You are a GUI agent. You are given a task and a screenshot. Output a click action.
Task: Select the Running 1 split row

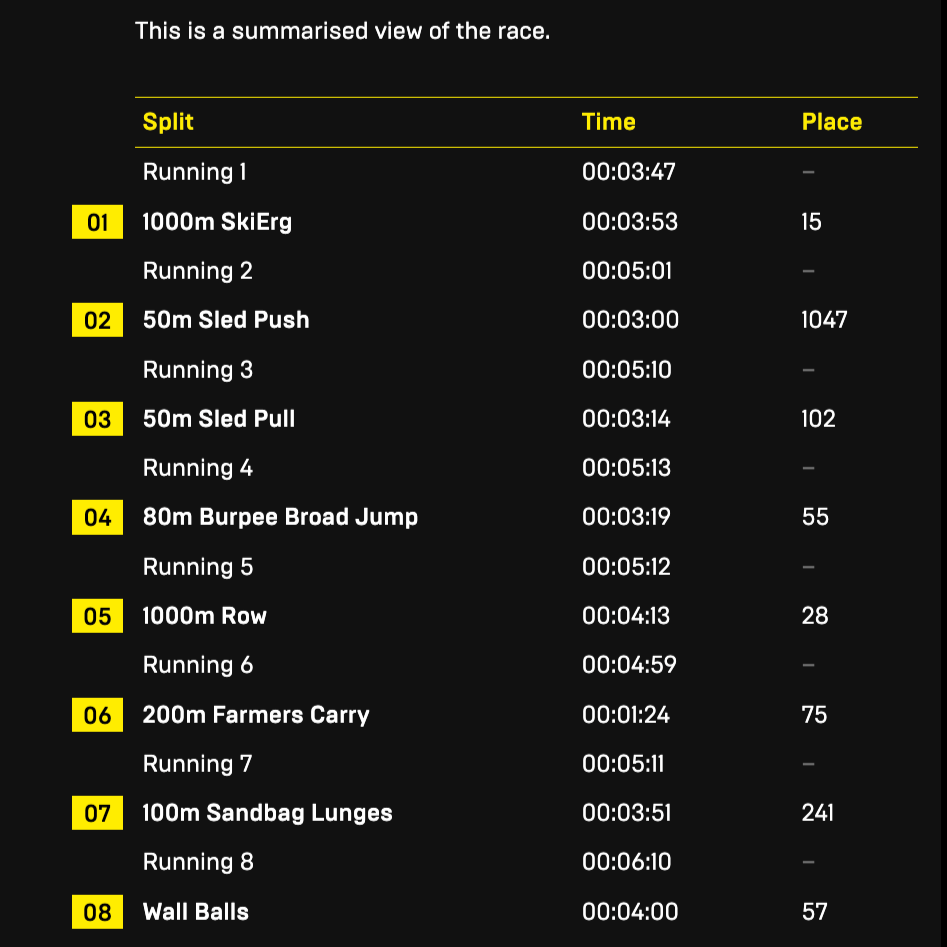coord(526,172)
